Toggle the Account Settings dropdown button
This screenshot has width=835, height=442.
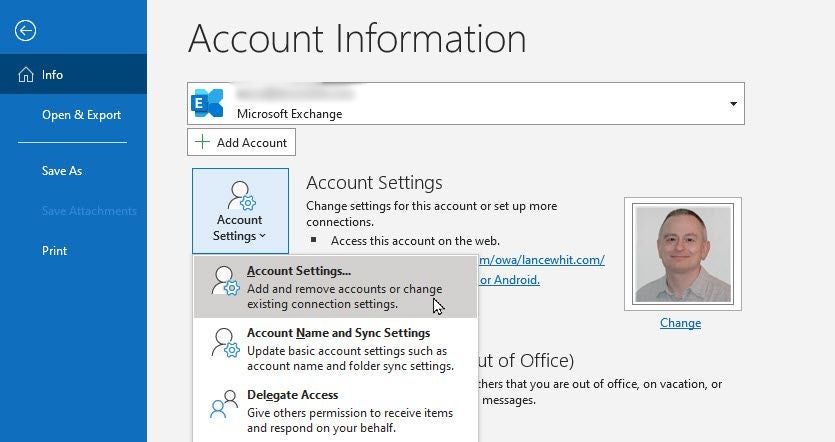pos(240,211)
